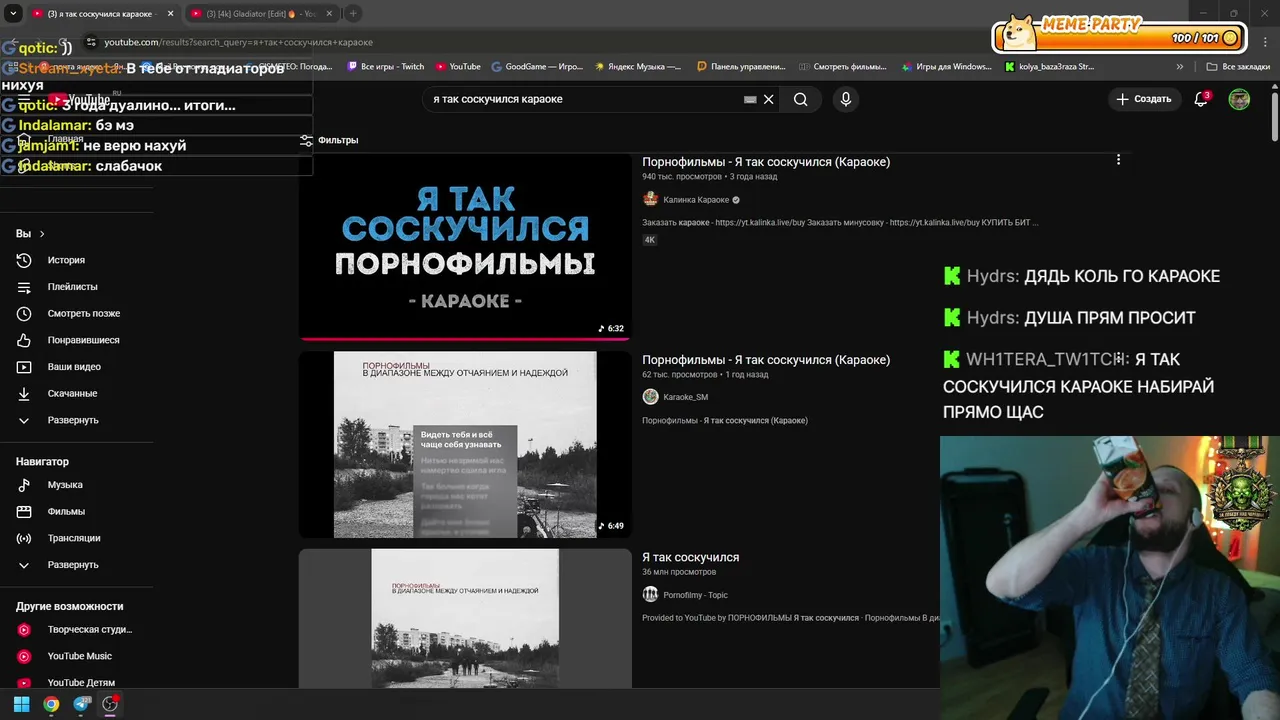1280x720 pixels.
Task: Open title of the Karaoke_SM karaoke video
Action: click(766, 360)
